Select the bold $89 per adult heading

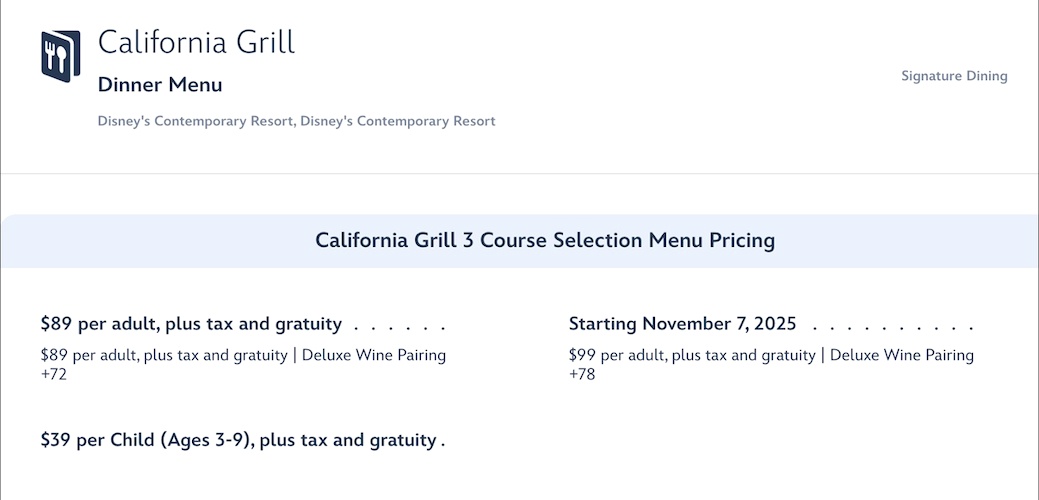pyautogui.click(x=191, y=324)
